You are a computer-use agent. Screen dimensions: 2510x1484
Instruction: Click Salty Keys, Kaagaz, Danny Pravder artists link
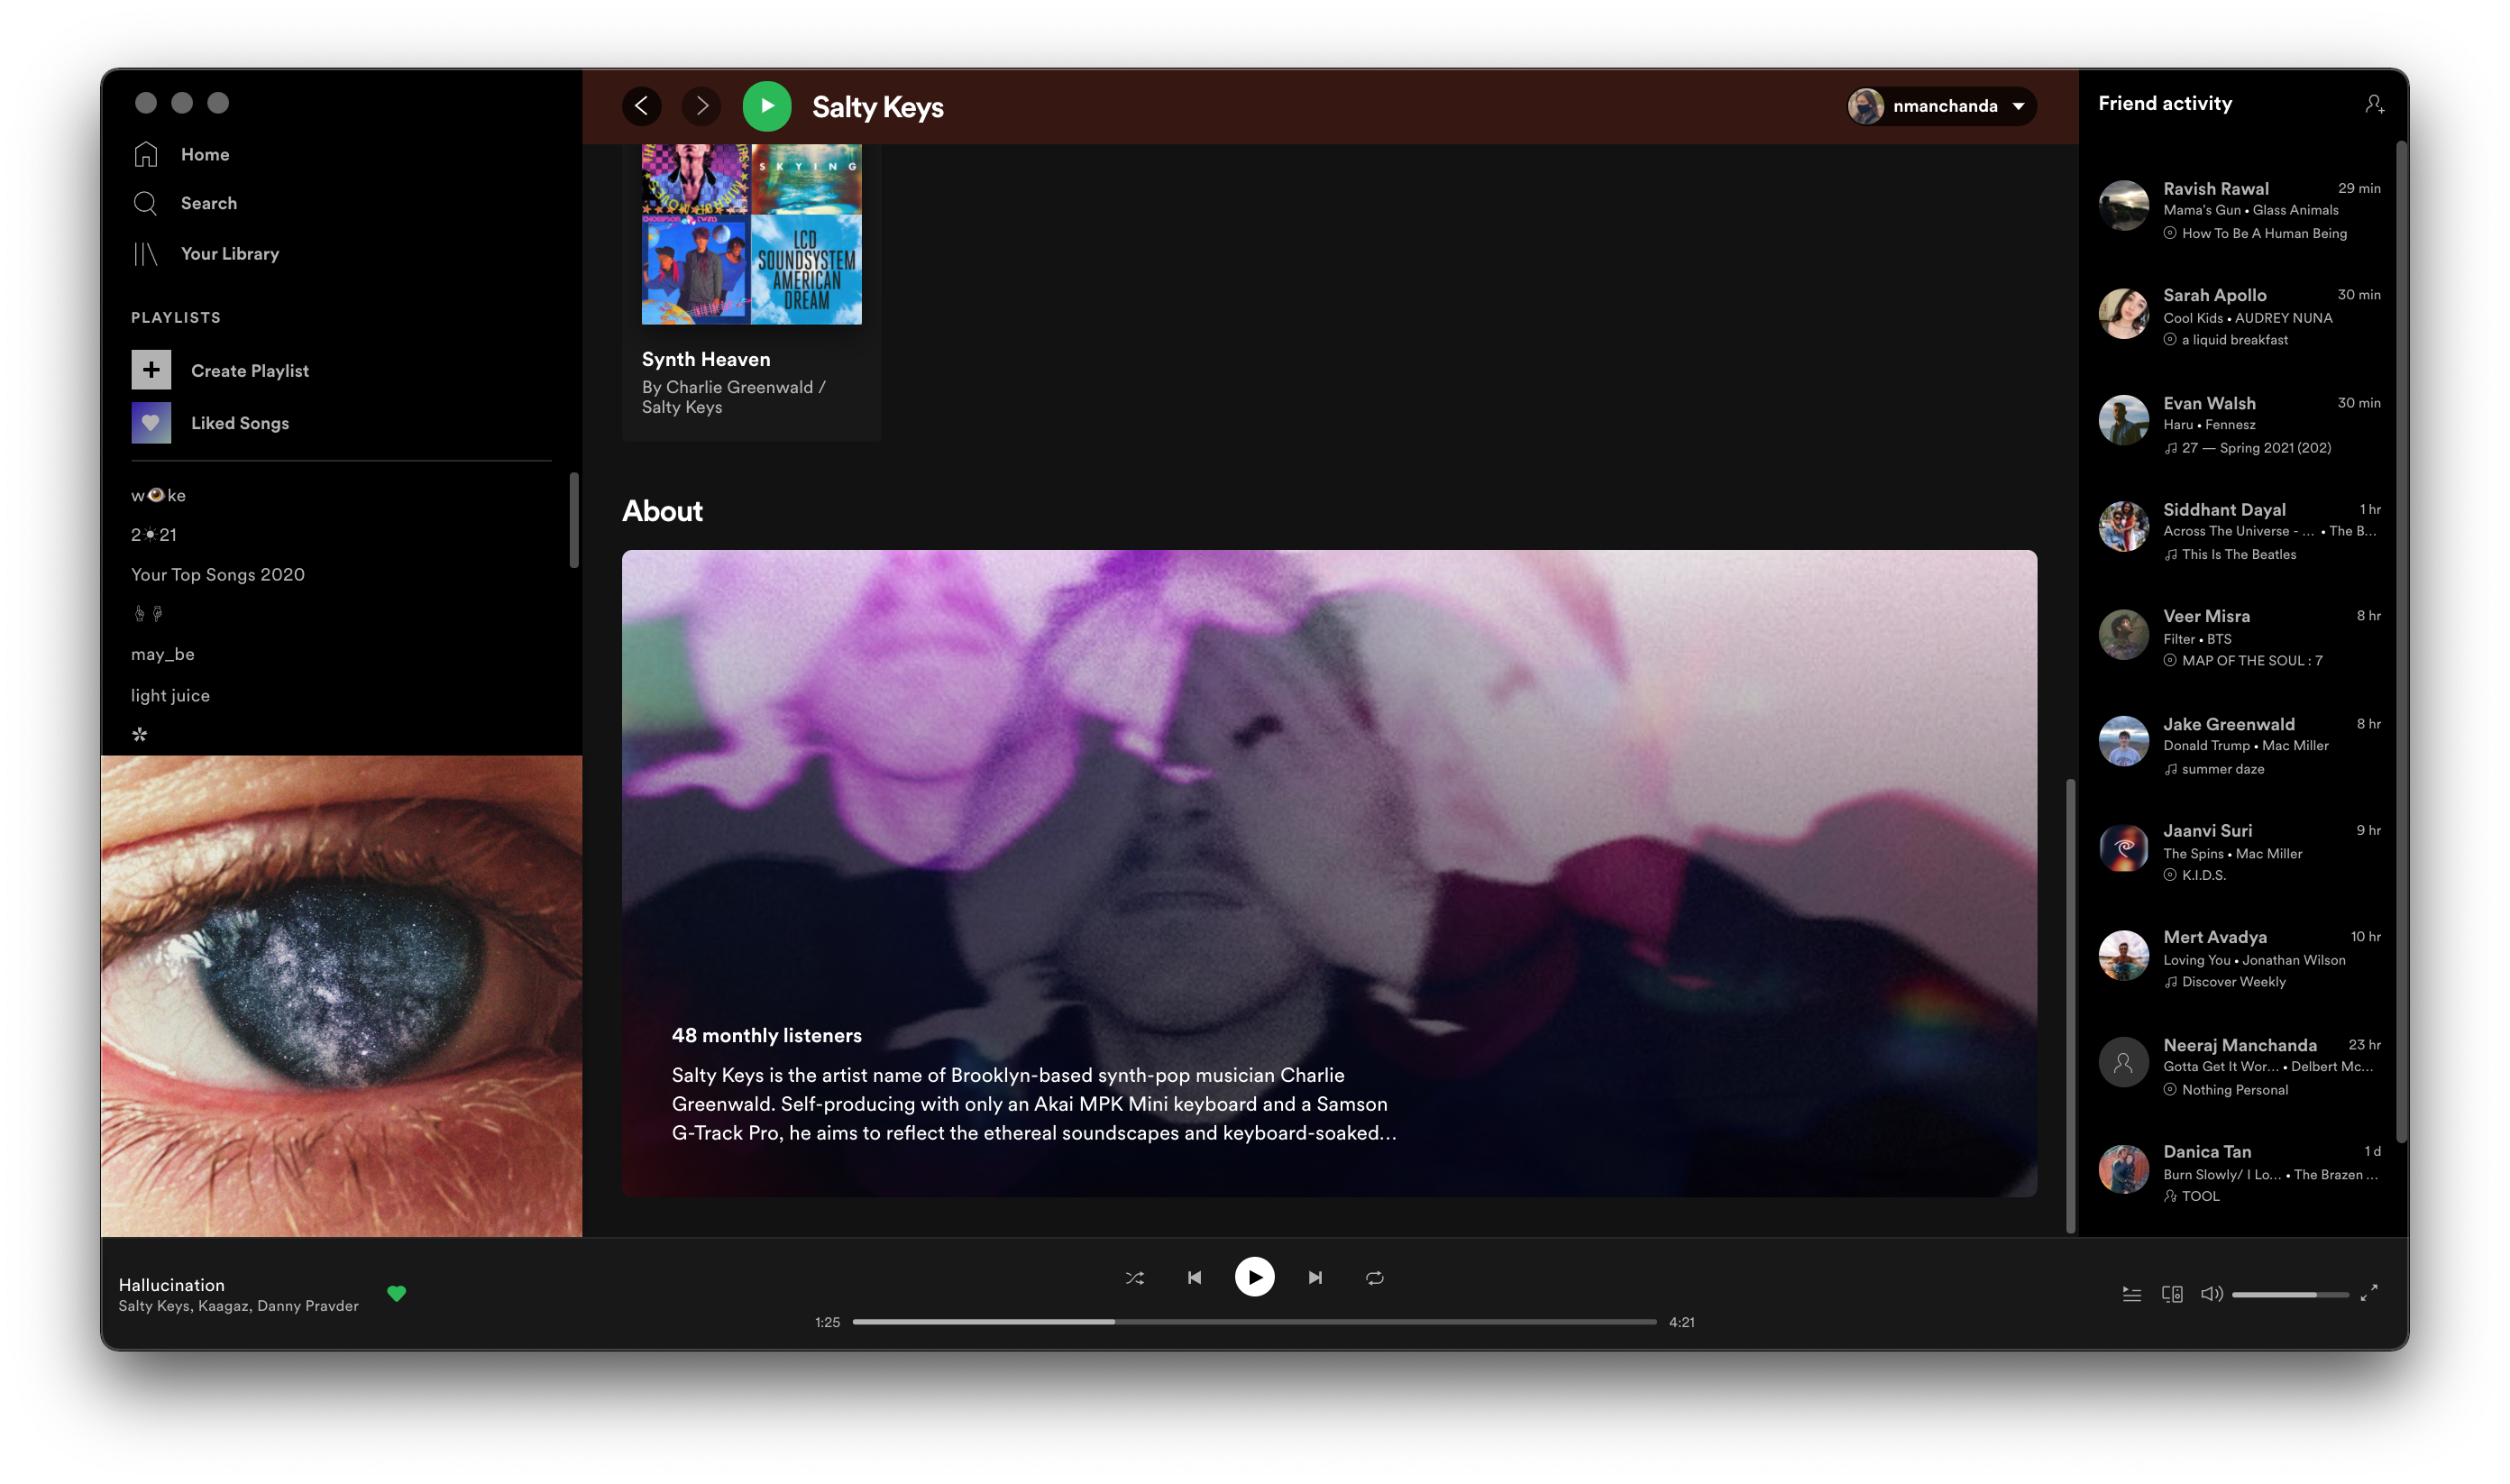238,1306
